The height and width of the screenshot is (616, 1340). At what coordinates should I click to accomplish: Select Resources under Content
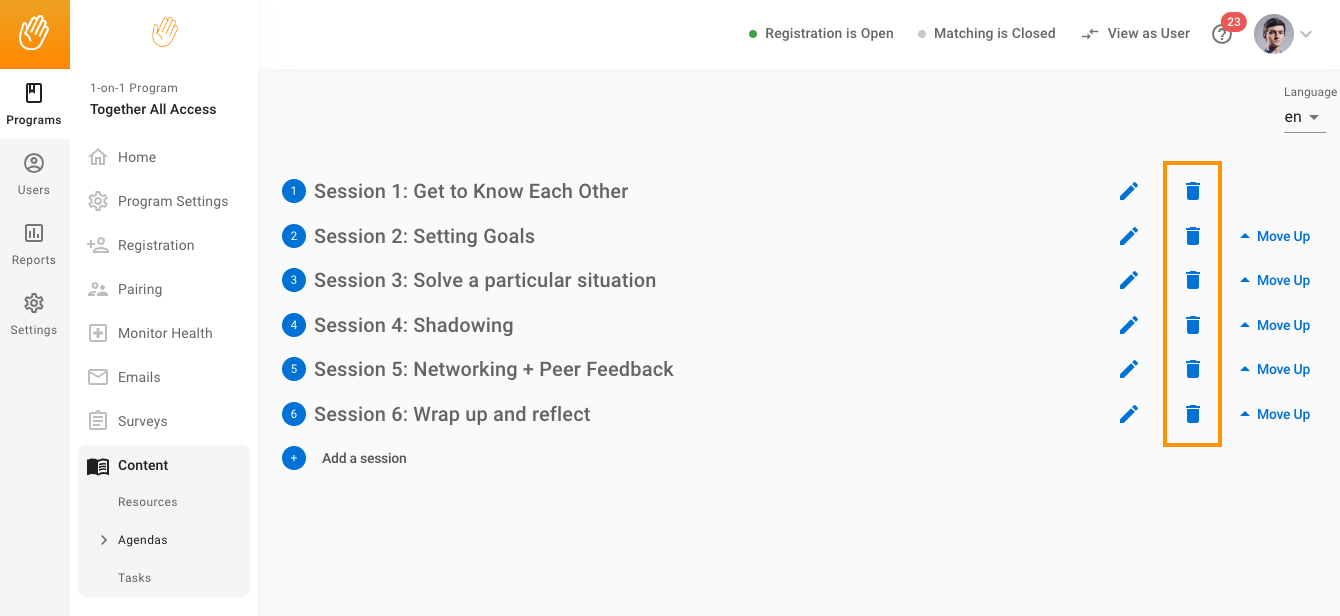(x=147, y=502)
